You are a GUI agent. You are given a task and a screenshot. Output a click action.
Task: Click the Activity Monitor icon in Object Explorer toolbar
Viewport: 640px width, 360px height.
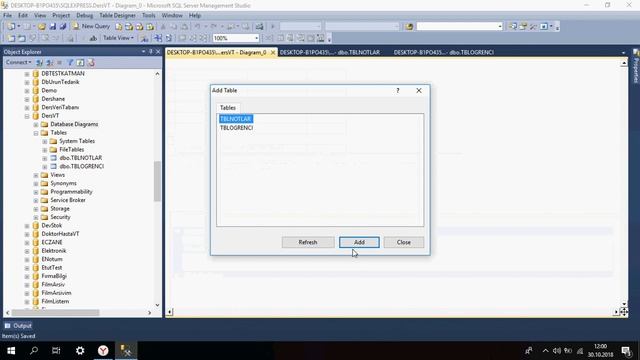click(x=91, y=62)
